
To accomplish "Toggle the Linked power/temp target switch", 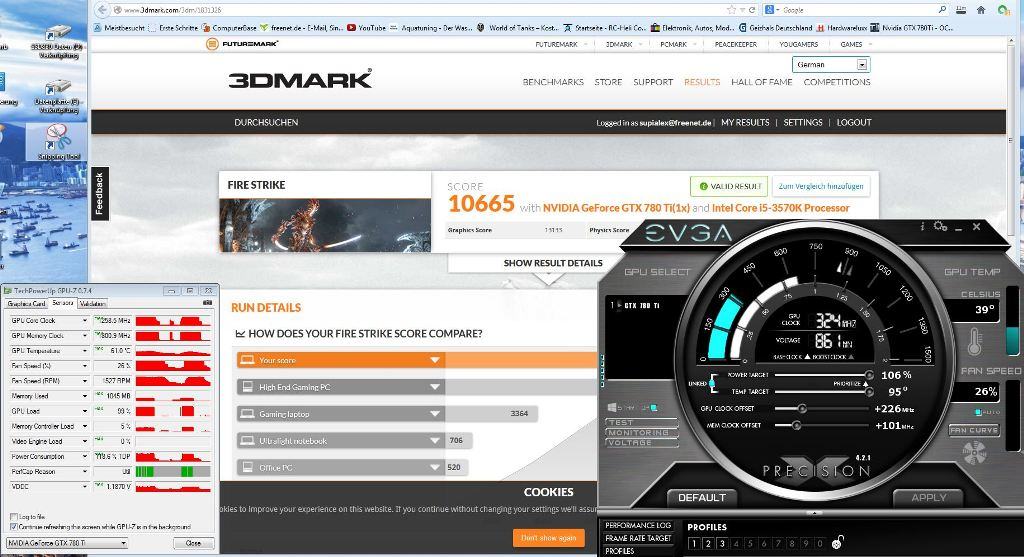I will pyautogui.click(x=712, y=383).
